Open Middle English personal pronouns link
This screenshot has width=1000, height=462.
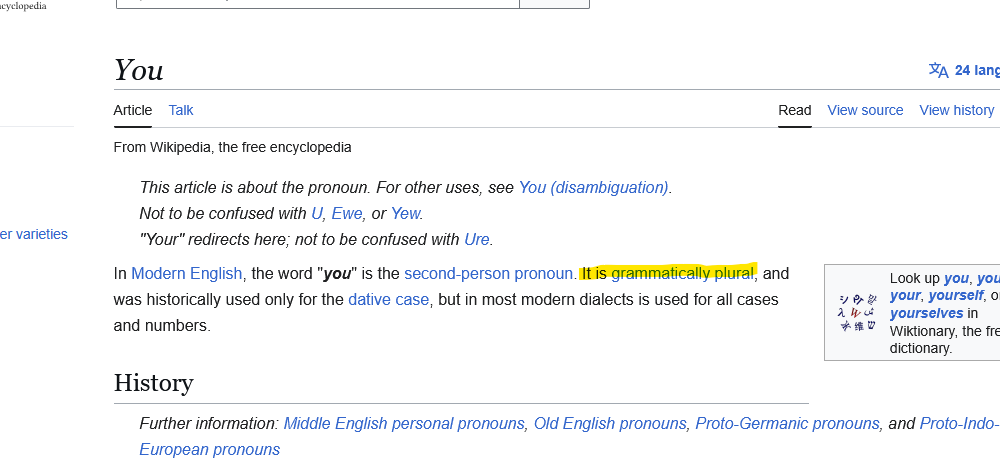click(x=404, y=424)
